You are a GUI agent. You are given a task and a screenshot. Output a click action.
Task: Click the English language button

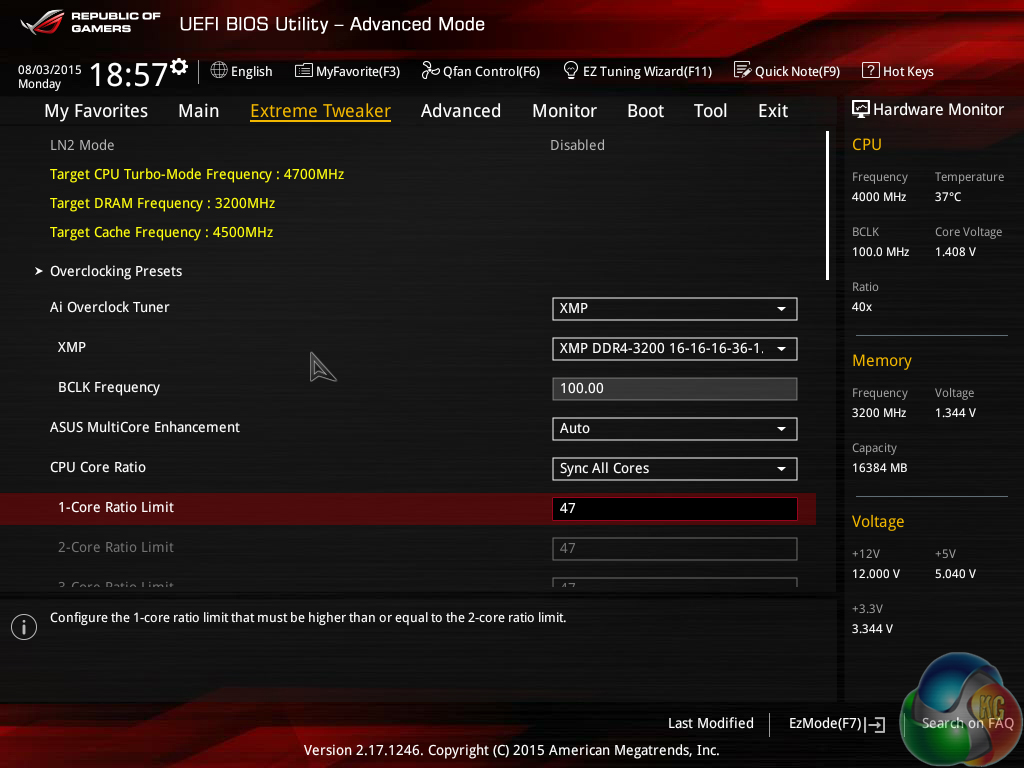241,71
